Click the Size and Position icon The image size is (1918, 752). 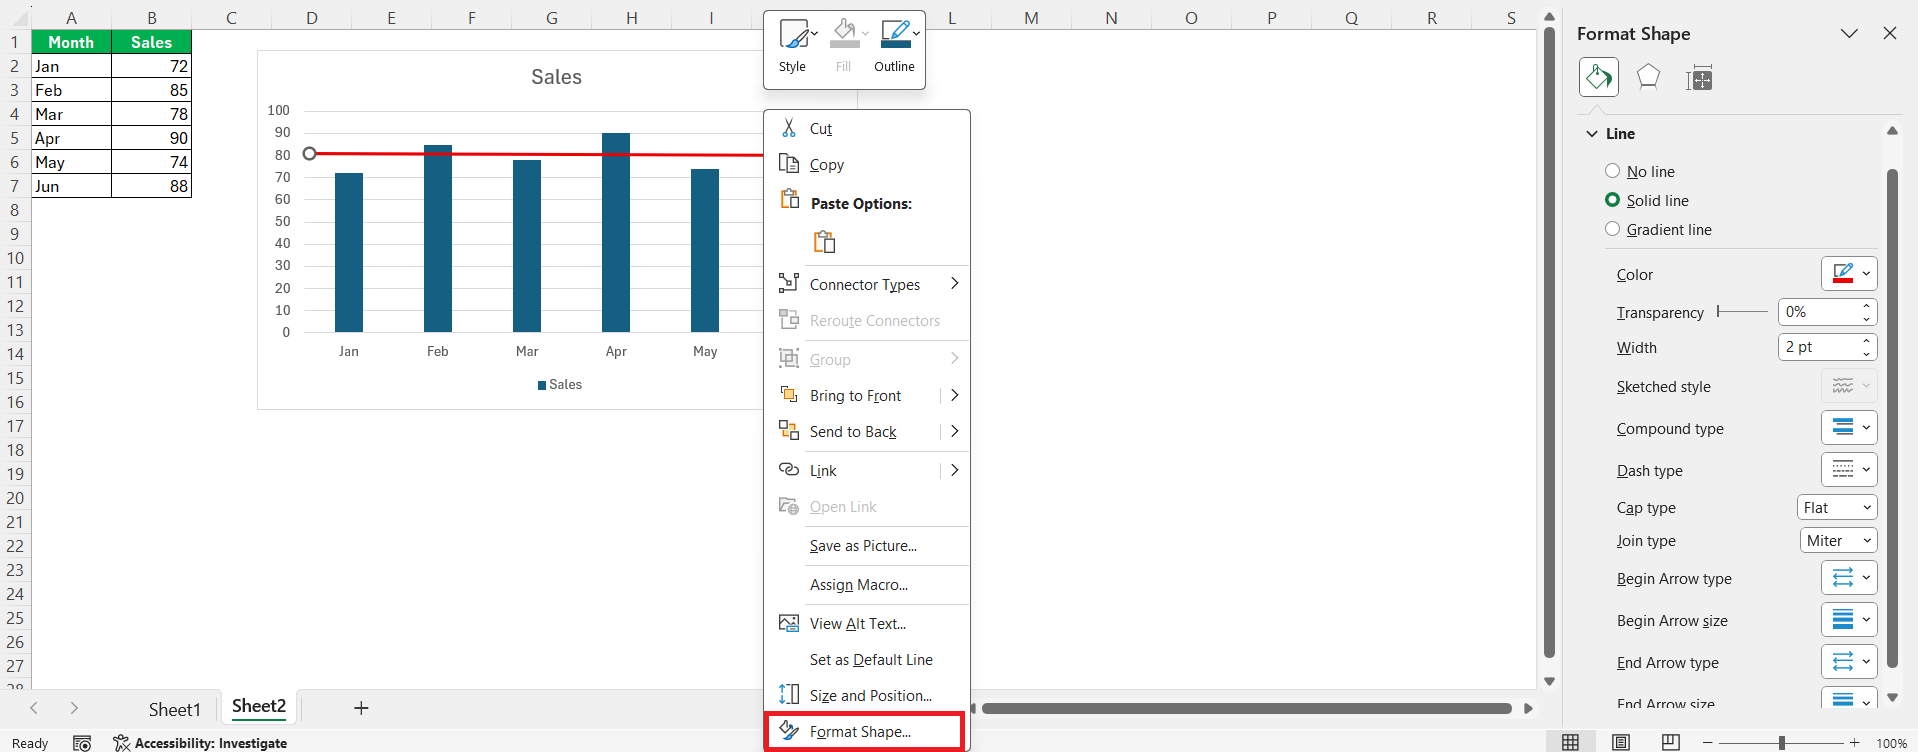[789, 694]
